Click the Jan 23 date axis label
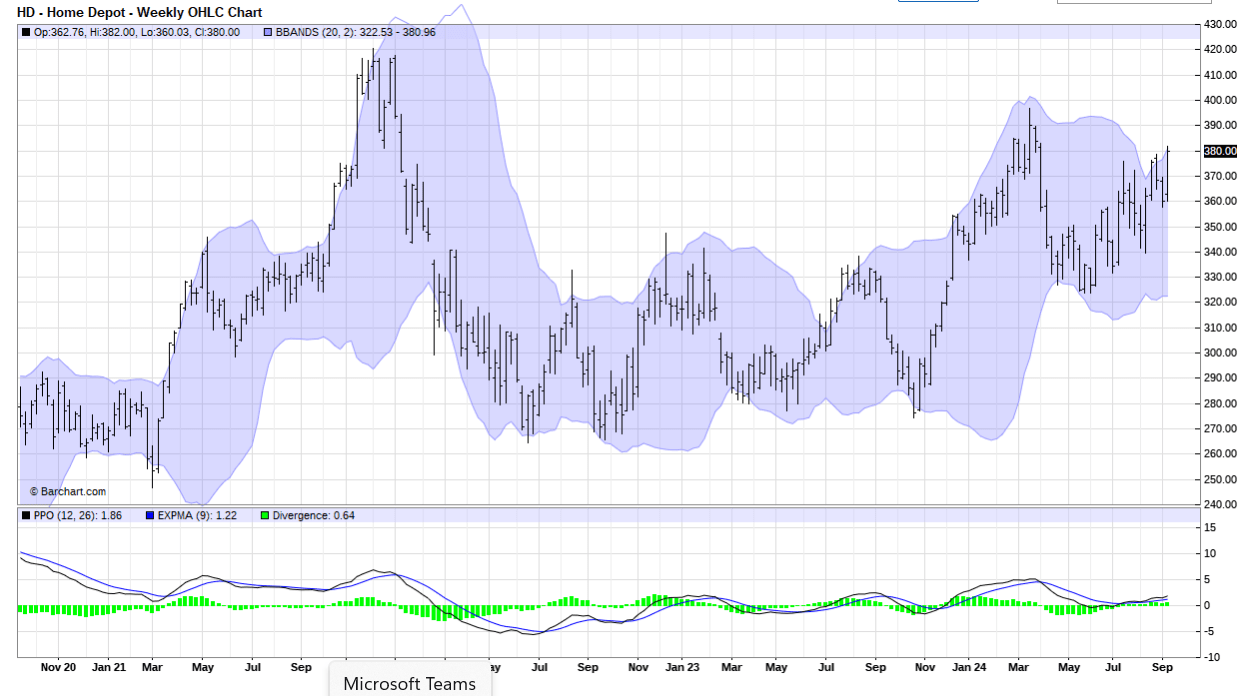 (x=681, y=666)
